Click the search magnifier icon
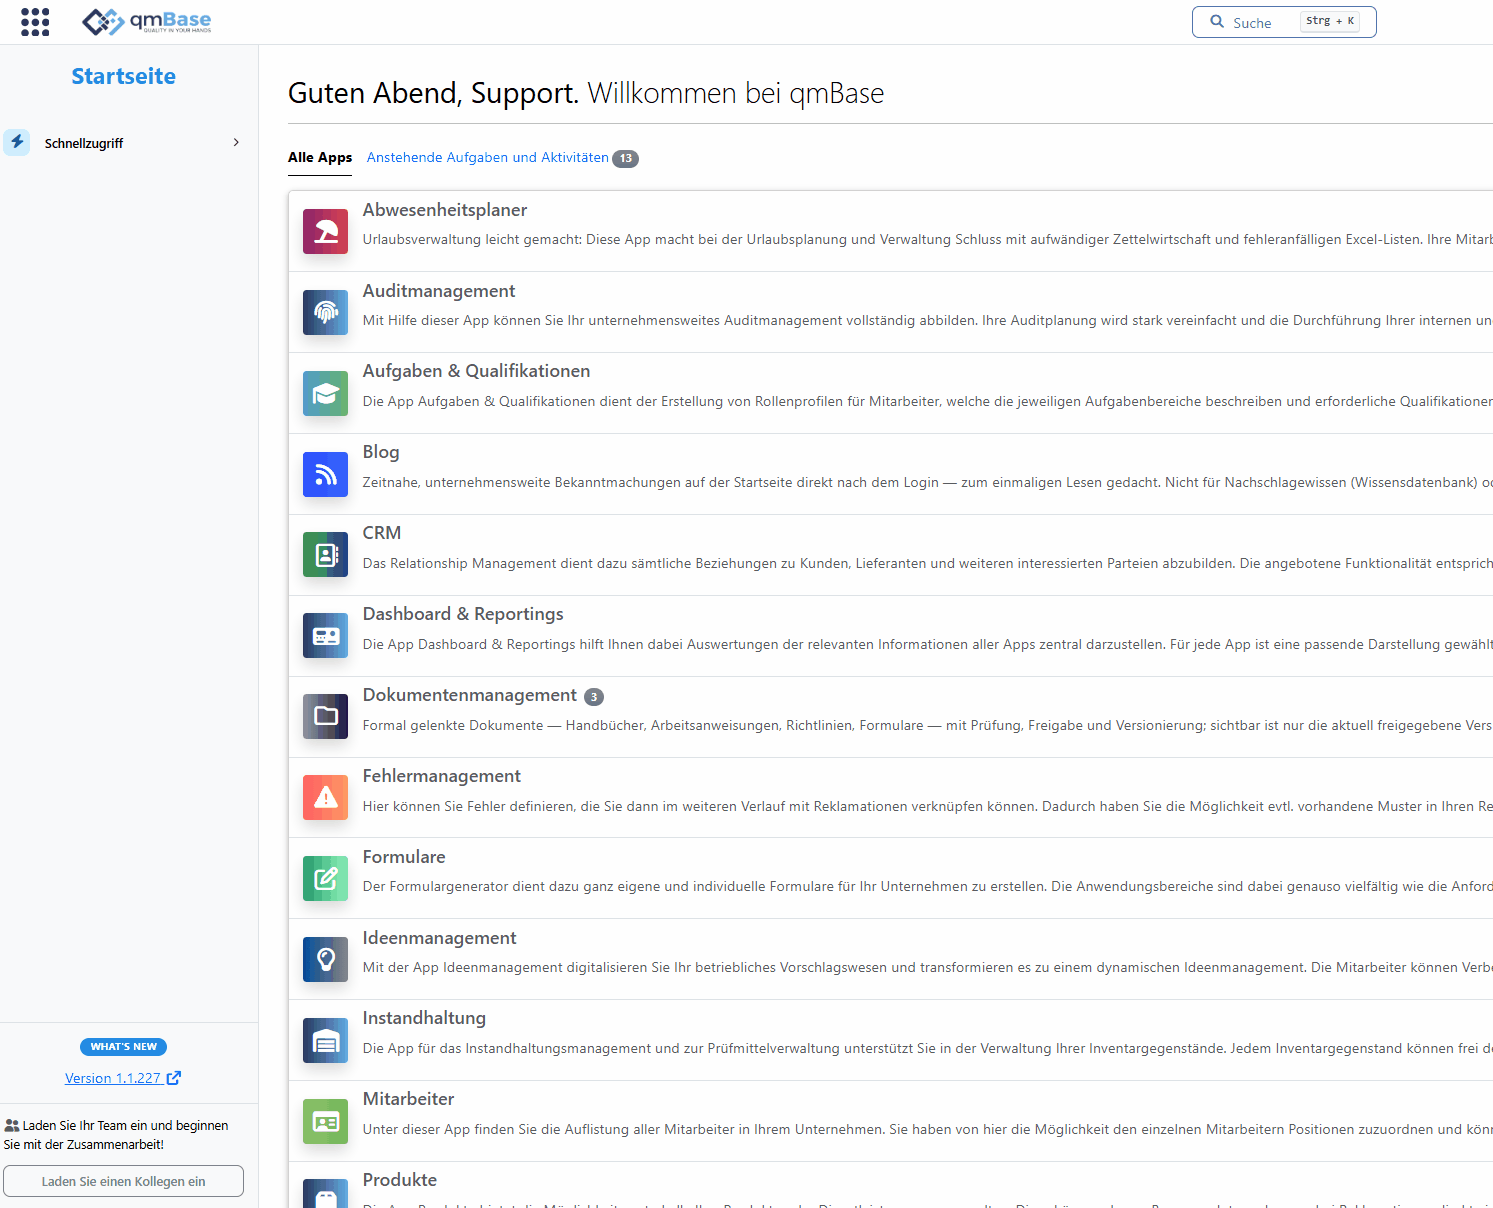1493x1208 pixels. click(1217, 21)
